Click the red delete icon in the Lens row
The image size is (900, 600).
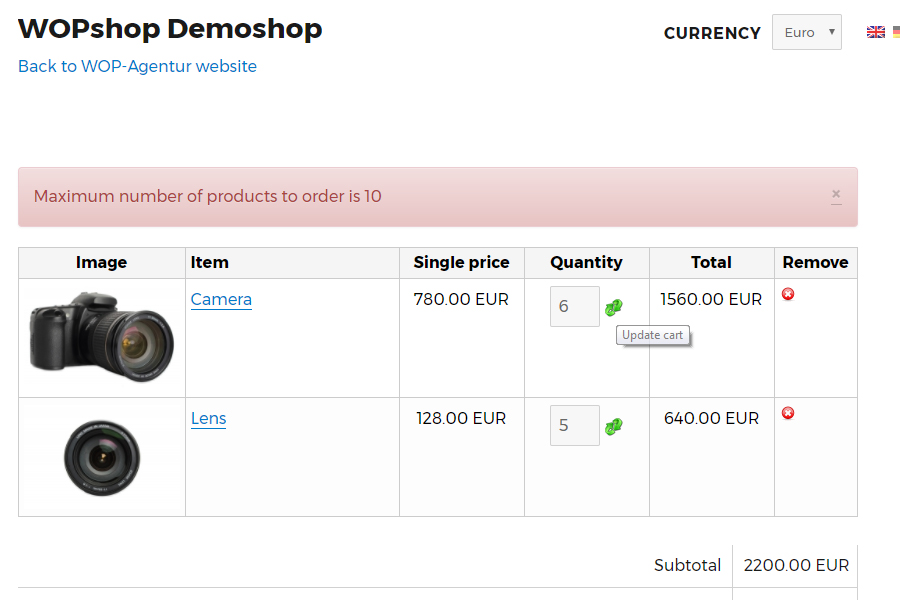[788, 413]
